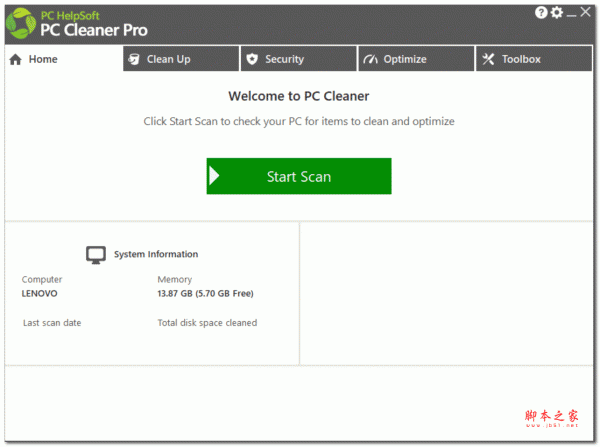
Task: Click the 'Total disk space cleaned' label
Action: pos(207,323)
